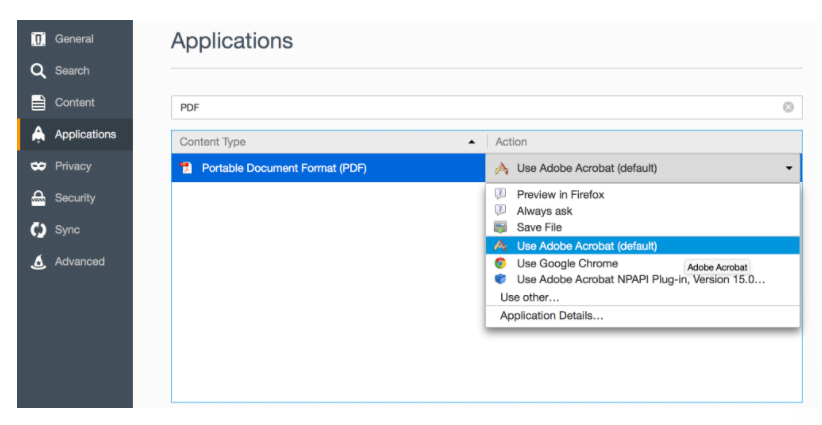Screen dimensions: 822x425
Task: Select Use Adobe Acrobat NPAPI Plug-in
Action: pos(640,279)
